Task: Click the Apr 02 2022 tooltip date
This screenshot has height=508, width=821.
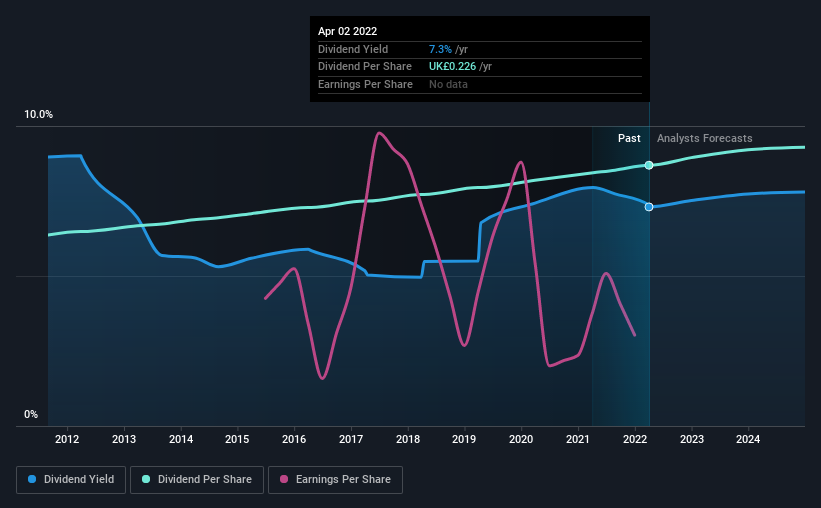Action: 348,31
